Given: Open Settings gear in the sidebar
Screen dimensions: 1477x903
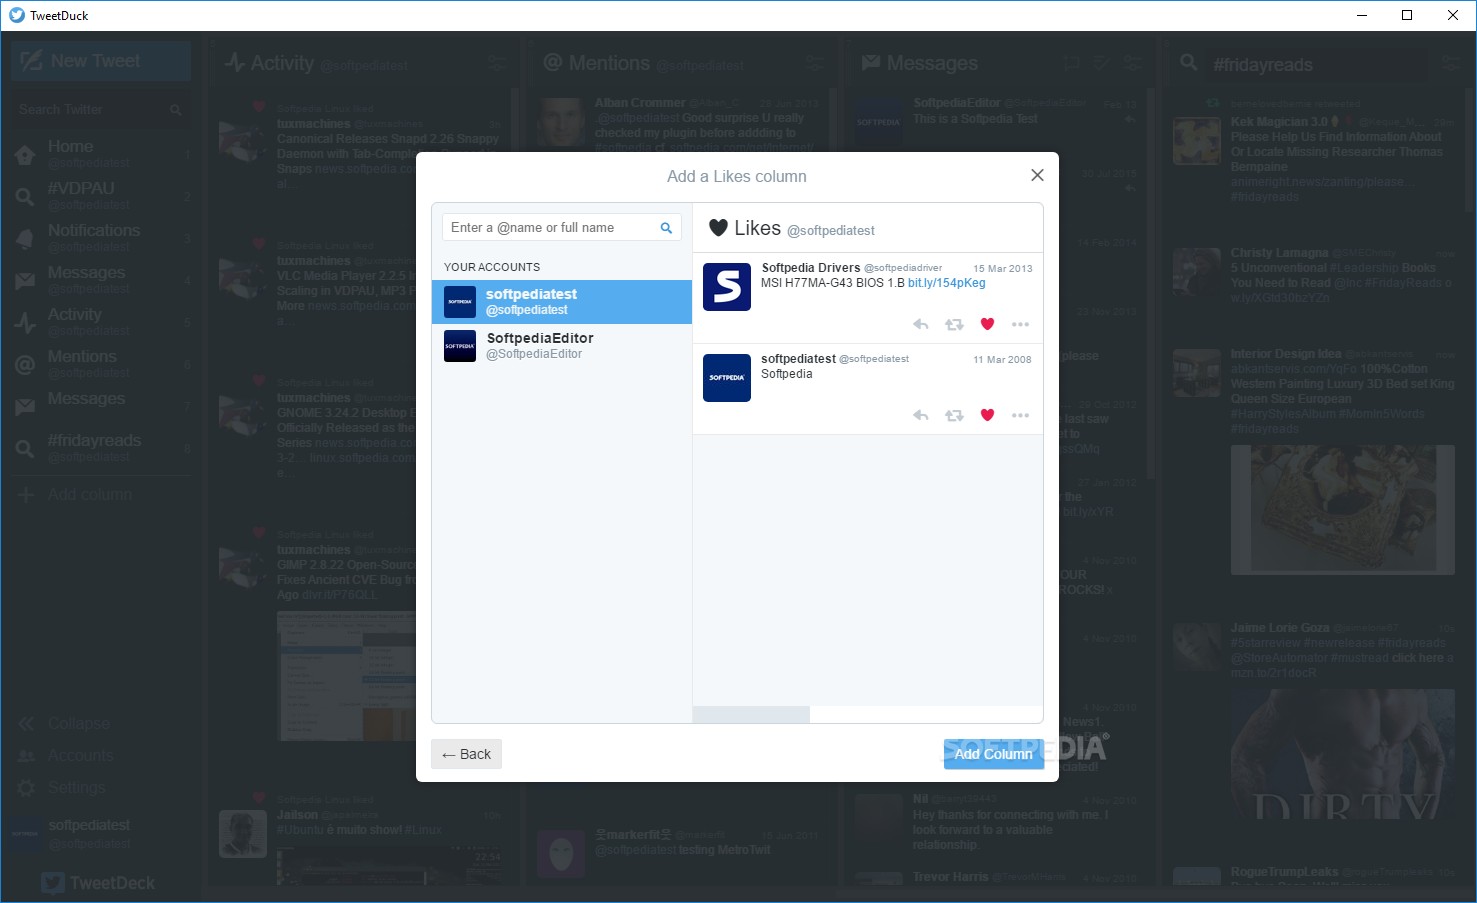Looking at the screenshot, I should pos(62,787).
